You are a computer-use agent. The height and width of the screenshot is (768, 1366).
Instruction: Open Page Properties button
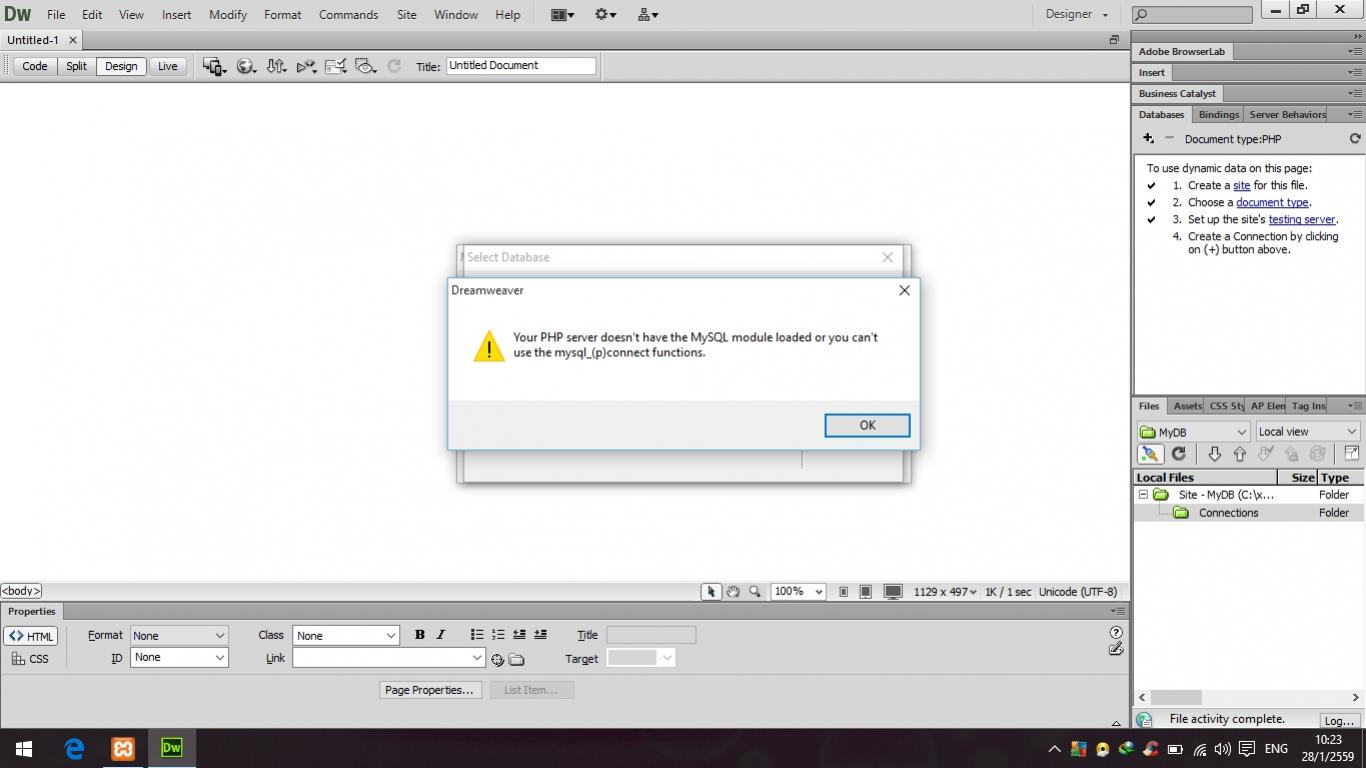click(430, 690)
